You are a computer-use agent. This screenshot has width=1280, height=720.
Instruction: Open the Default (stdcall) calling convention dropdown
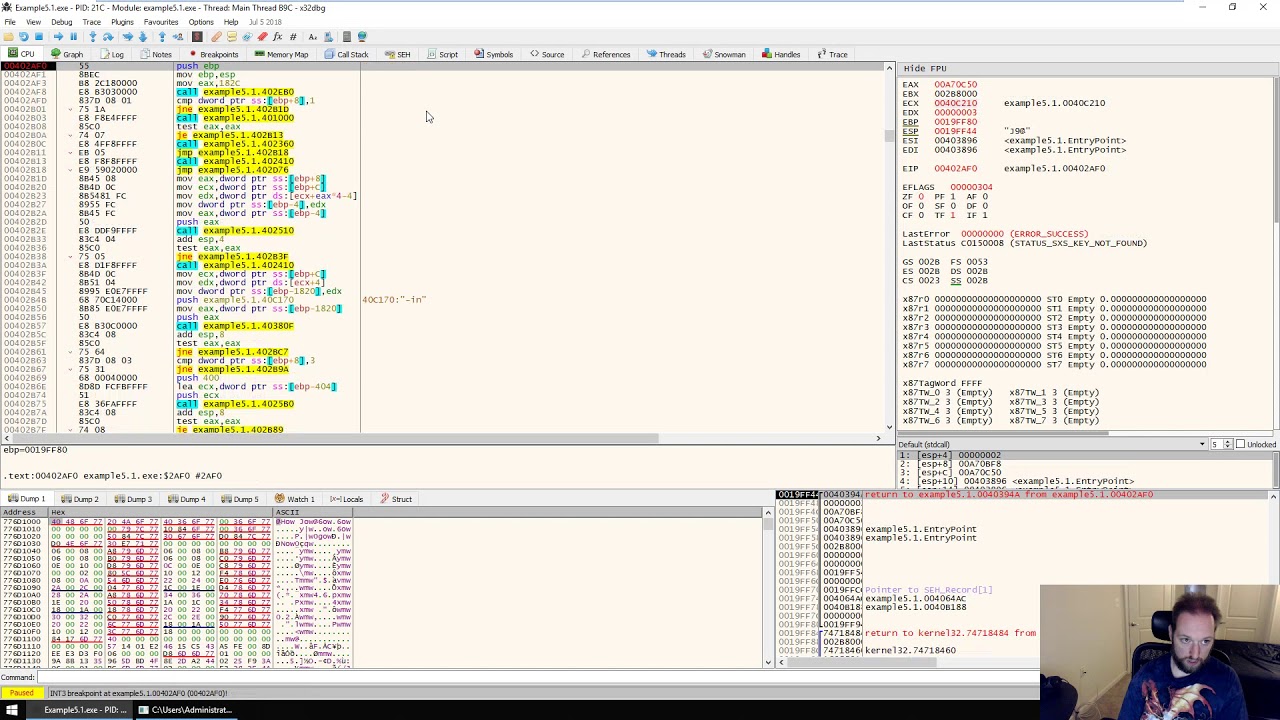(x=1052, y=444)
